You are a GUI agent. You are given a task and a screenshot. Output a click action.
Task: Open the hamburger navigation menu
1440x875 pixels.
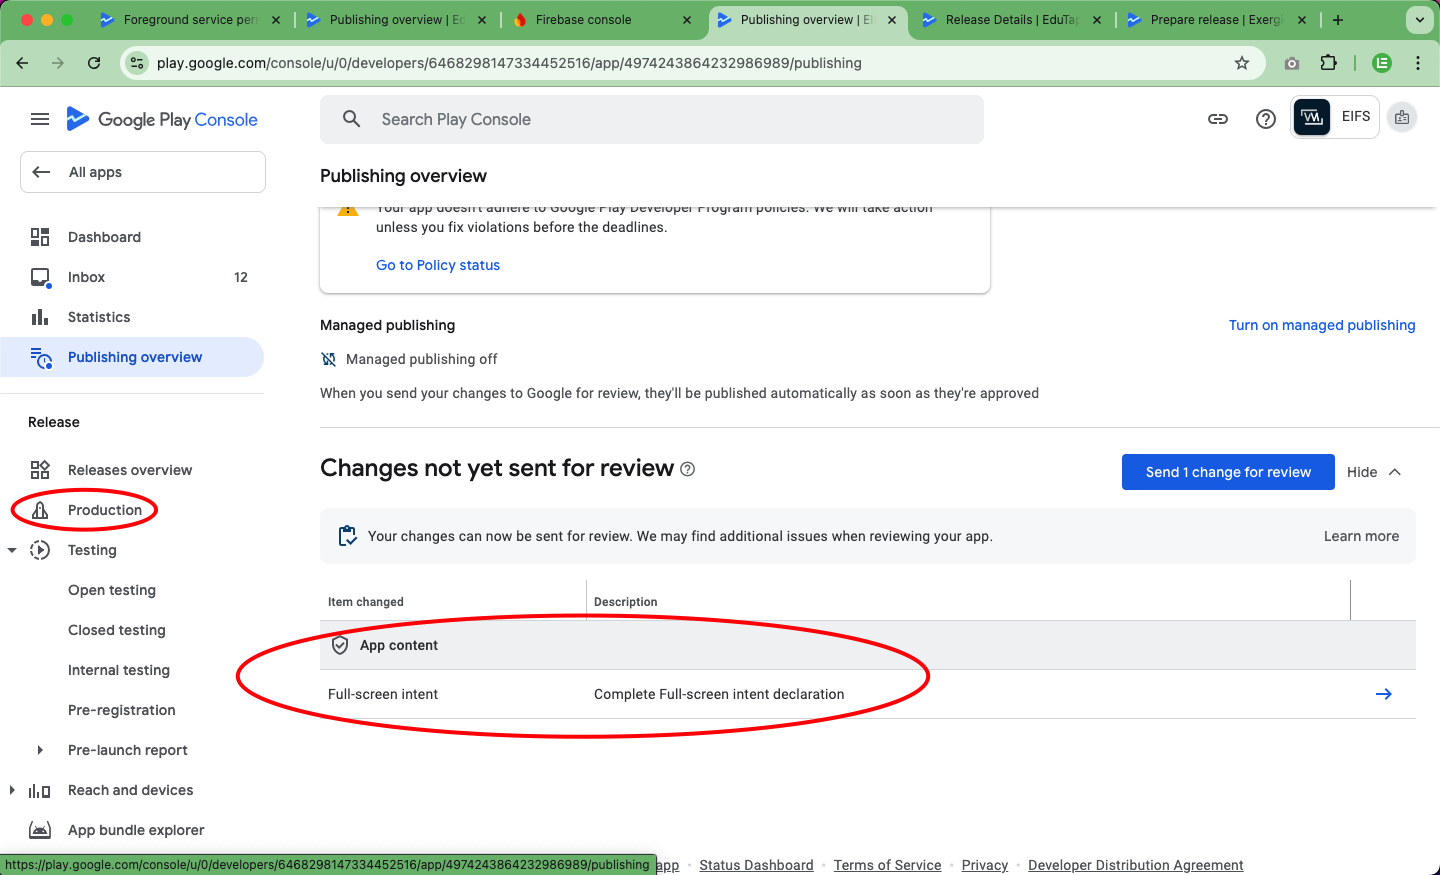pos(40,119)
